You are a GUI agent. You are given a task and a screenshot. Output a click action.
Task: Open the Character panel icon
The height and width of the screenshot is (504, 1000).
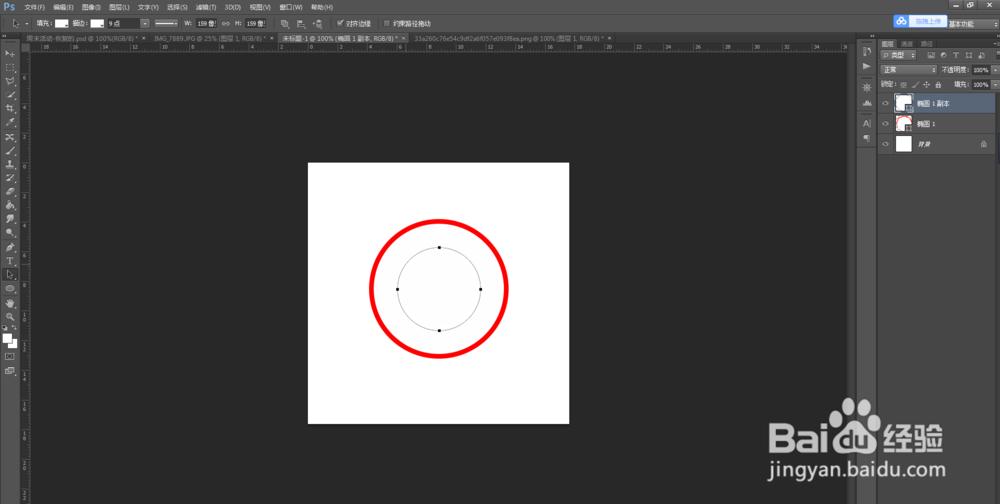click(x=866, y=123)
